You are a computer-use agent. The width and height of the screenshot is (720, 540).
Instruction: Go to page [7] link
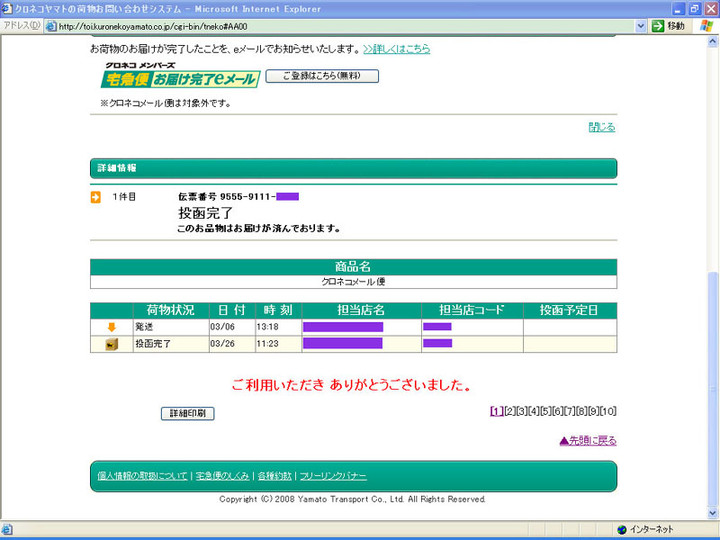(x=569, y=411)
